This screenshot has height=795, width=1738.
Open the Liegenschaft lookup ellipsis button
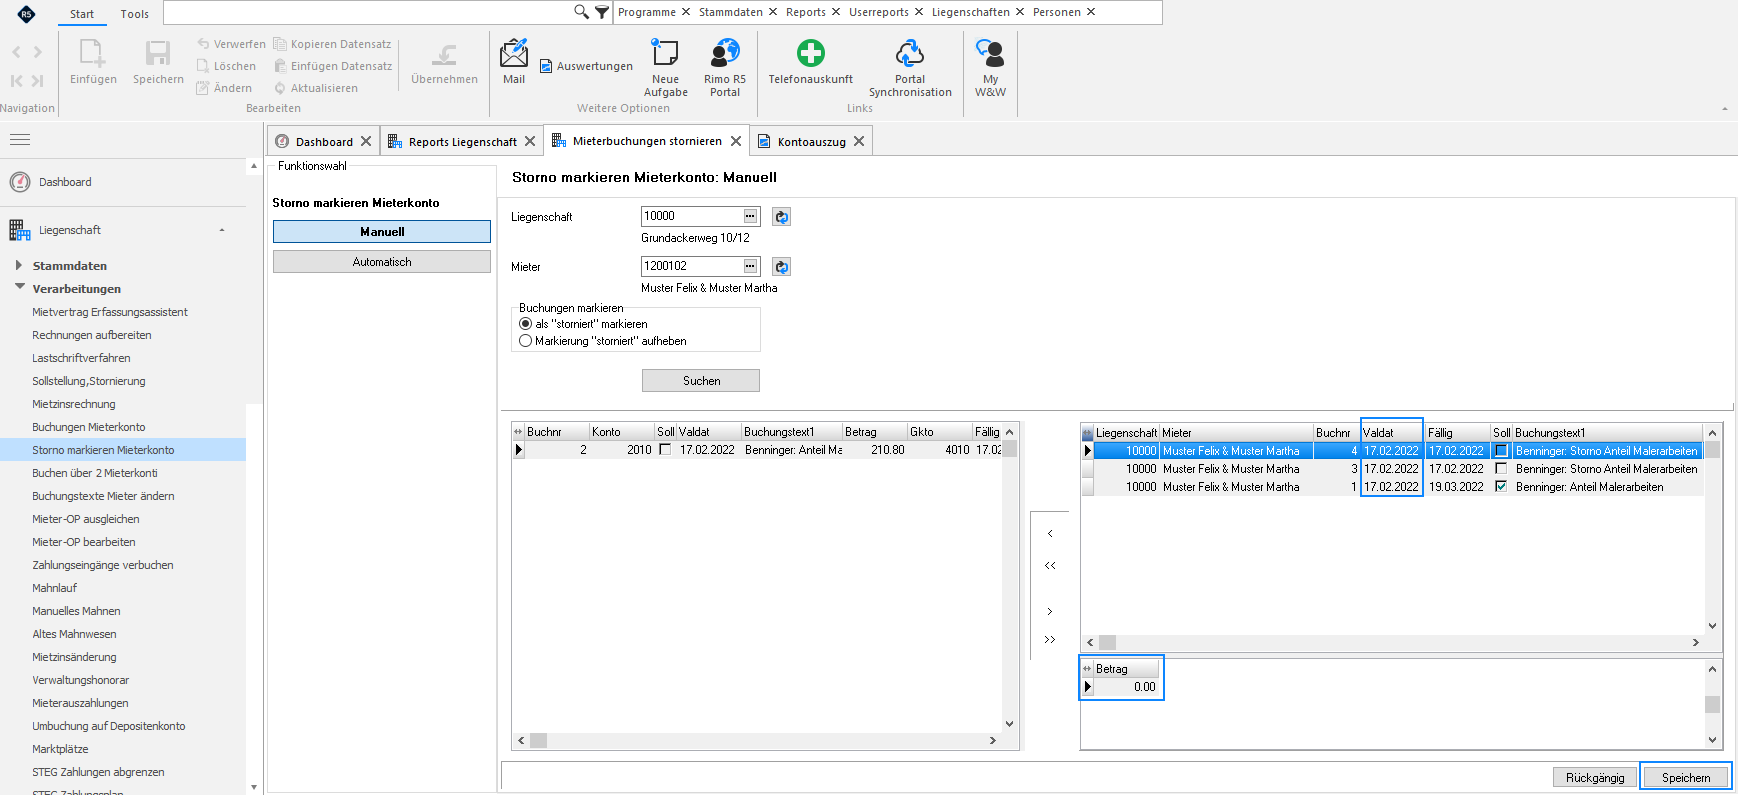(x=750, y=216)
